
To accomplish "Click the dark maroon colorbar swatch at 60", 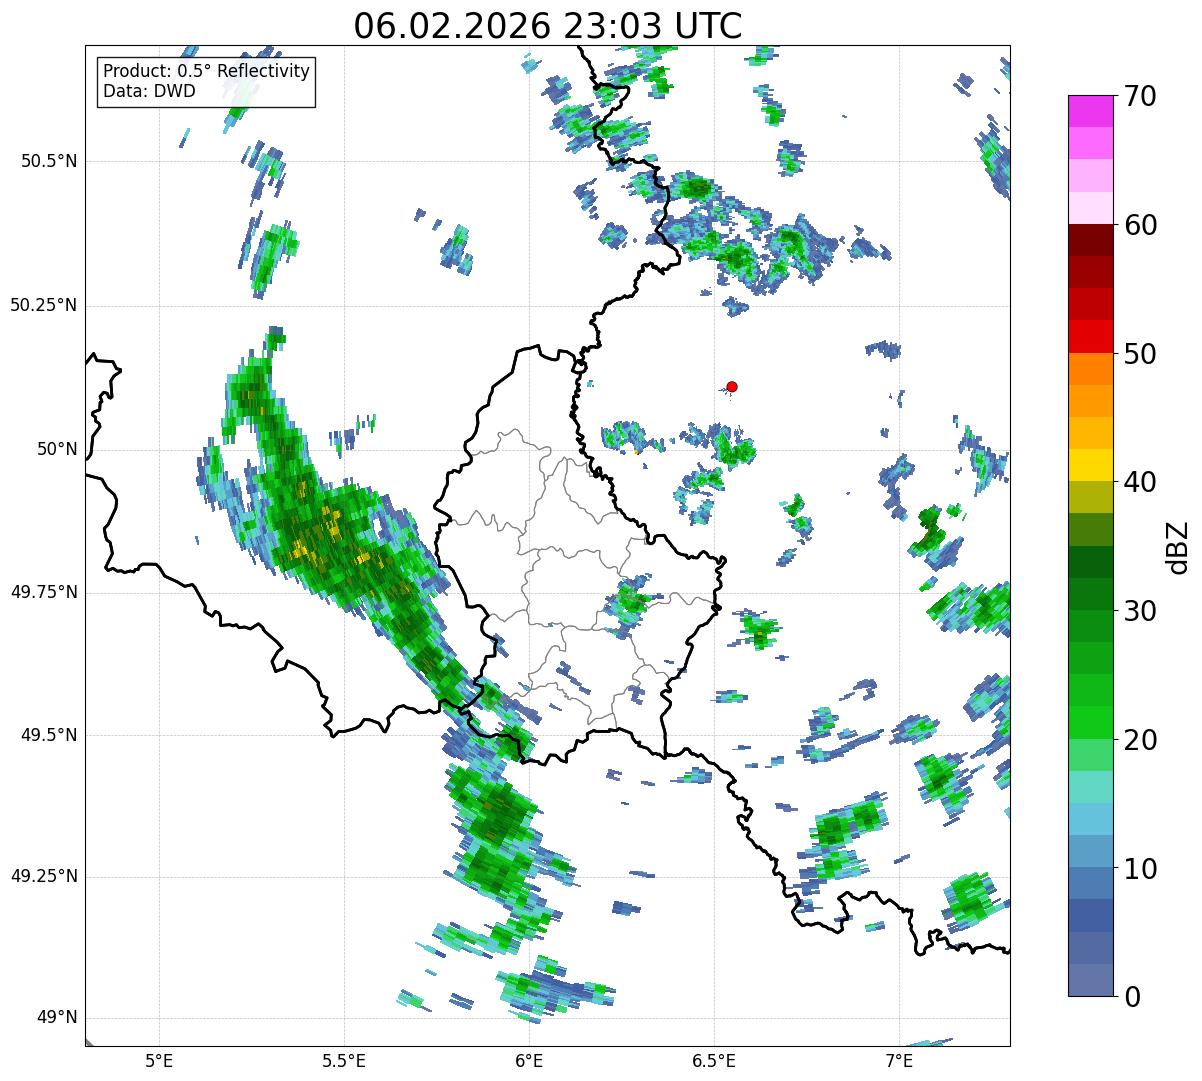I will pos(1090,240).
